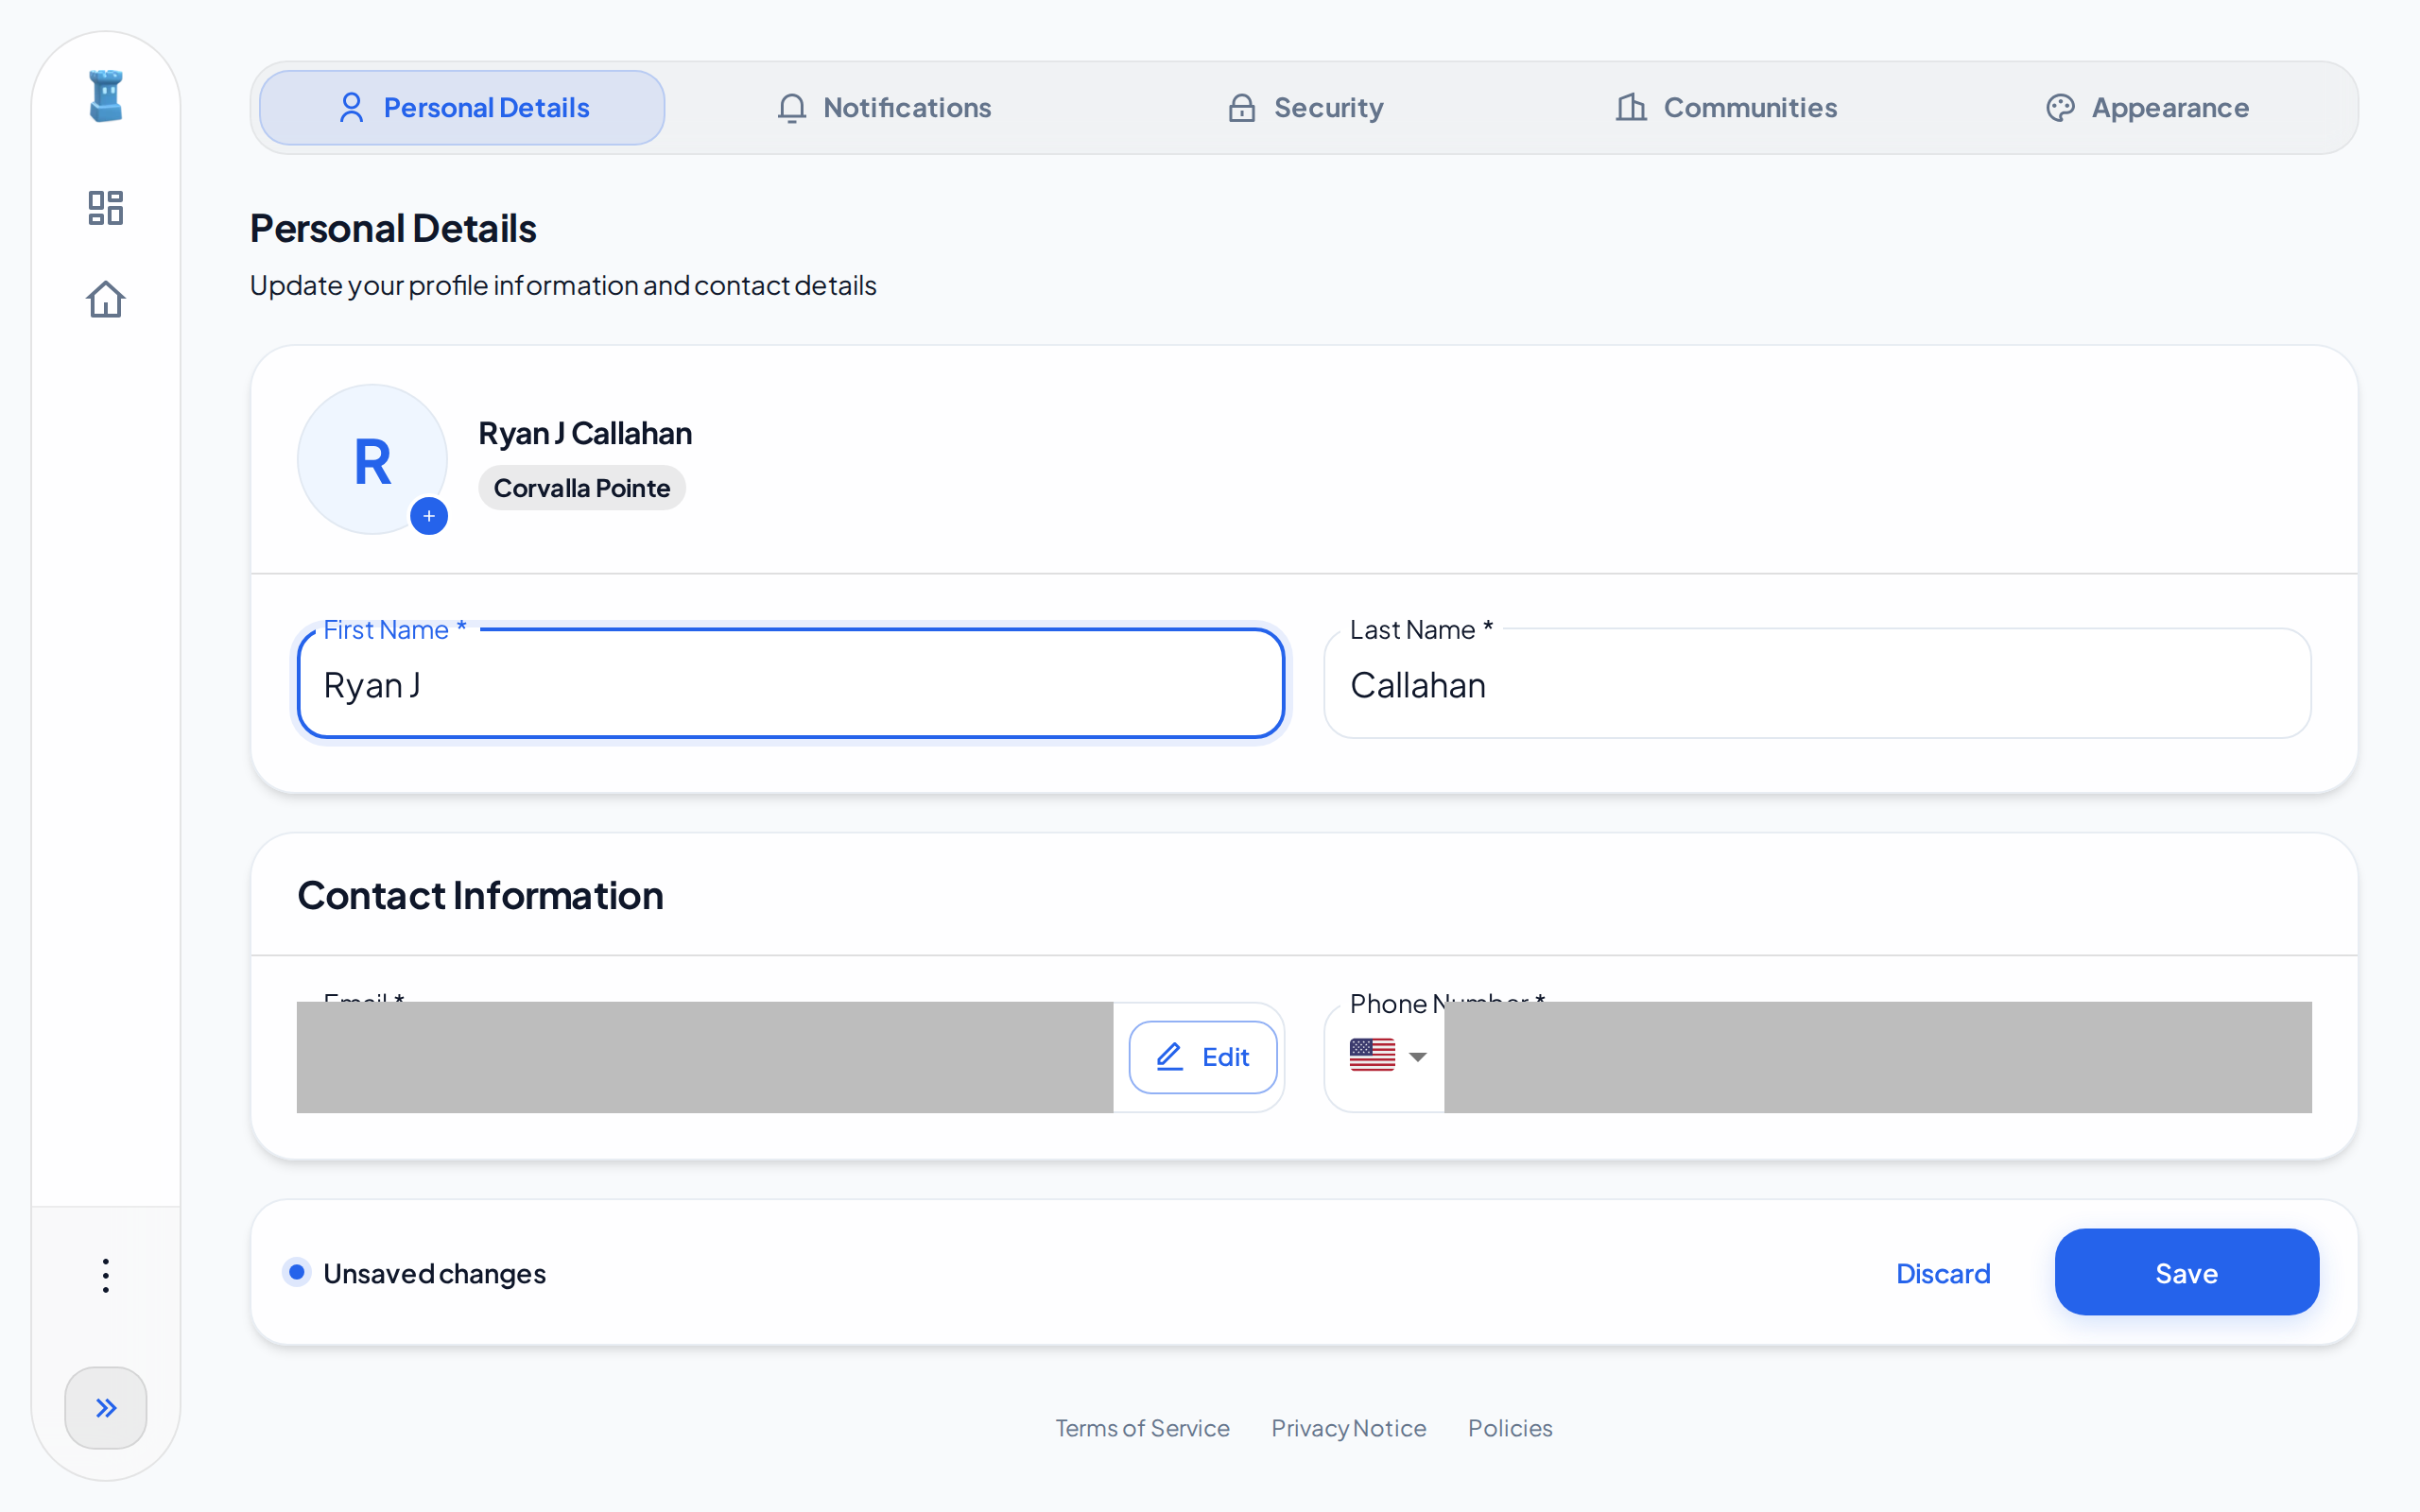2420x1512 pixels.
Task: Open the Notifications tab
Action: 884,107
